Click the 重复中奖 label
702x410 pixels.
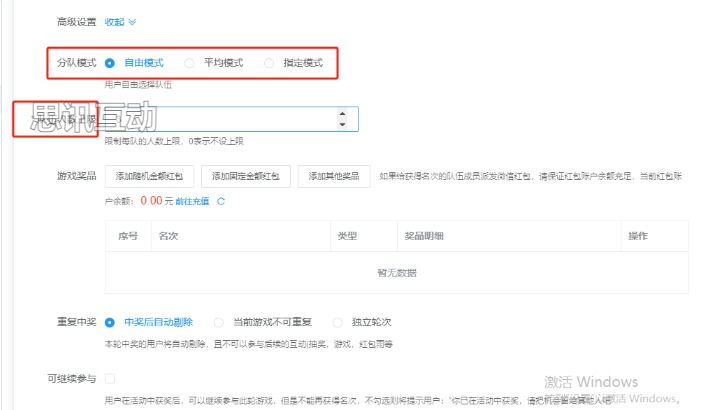(x=77, y=322)
